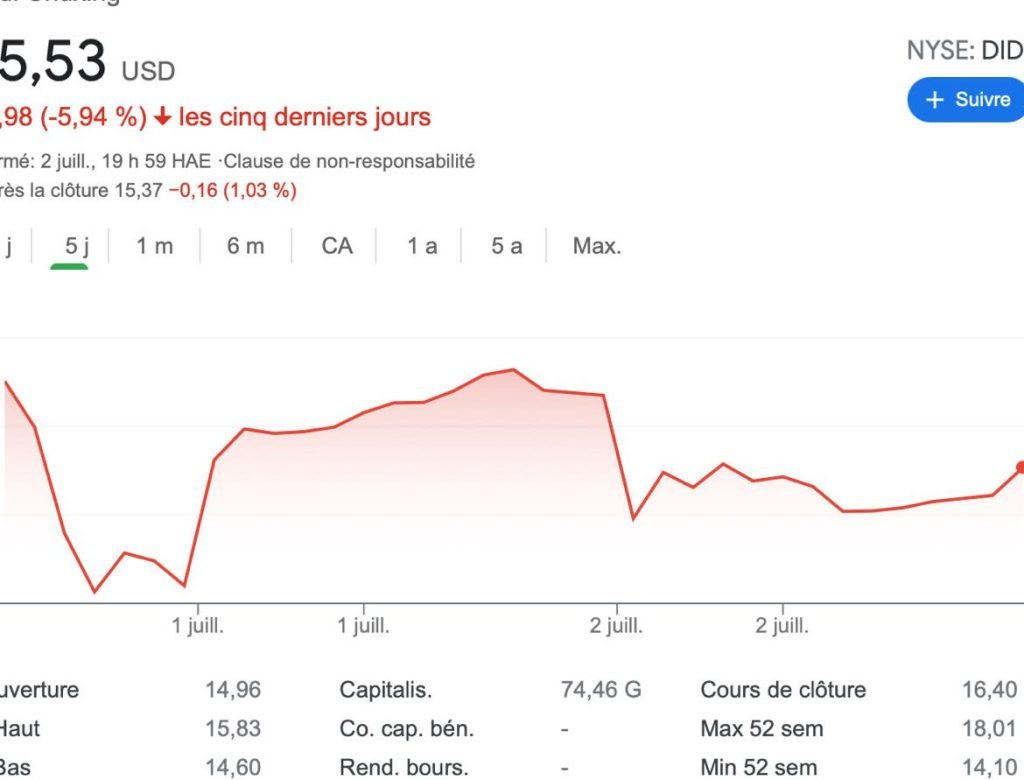Click the rightmost 2 juill. axis label

click(x=782, y=627)
